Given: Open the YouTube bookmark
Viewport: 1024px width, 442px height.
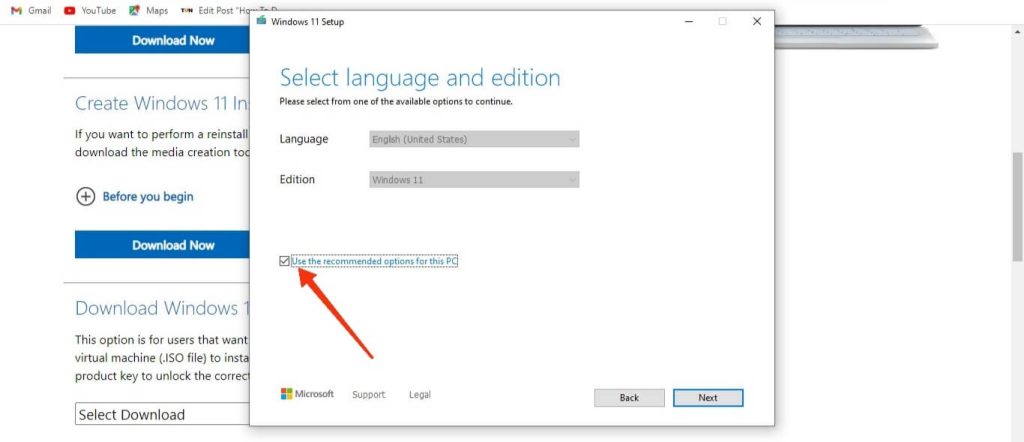Looking at the screenshot, I should pos(90,10).
